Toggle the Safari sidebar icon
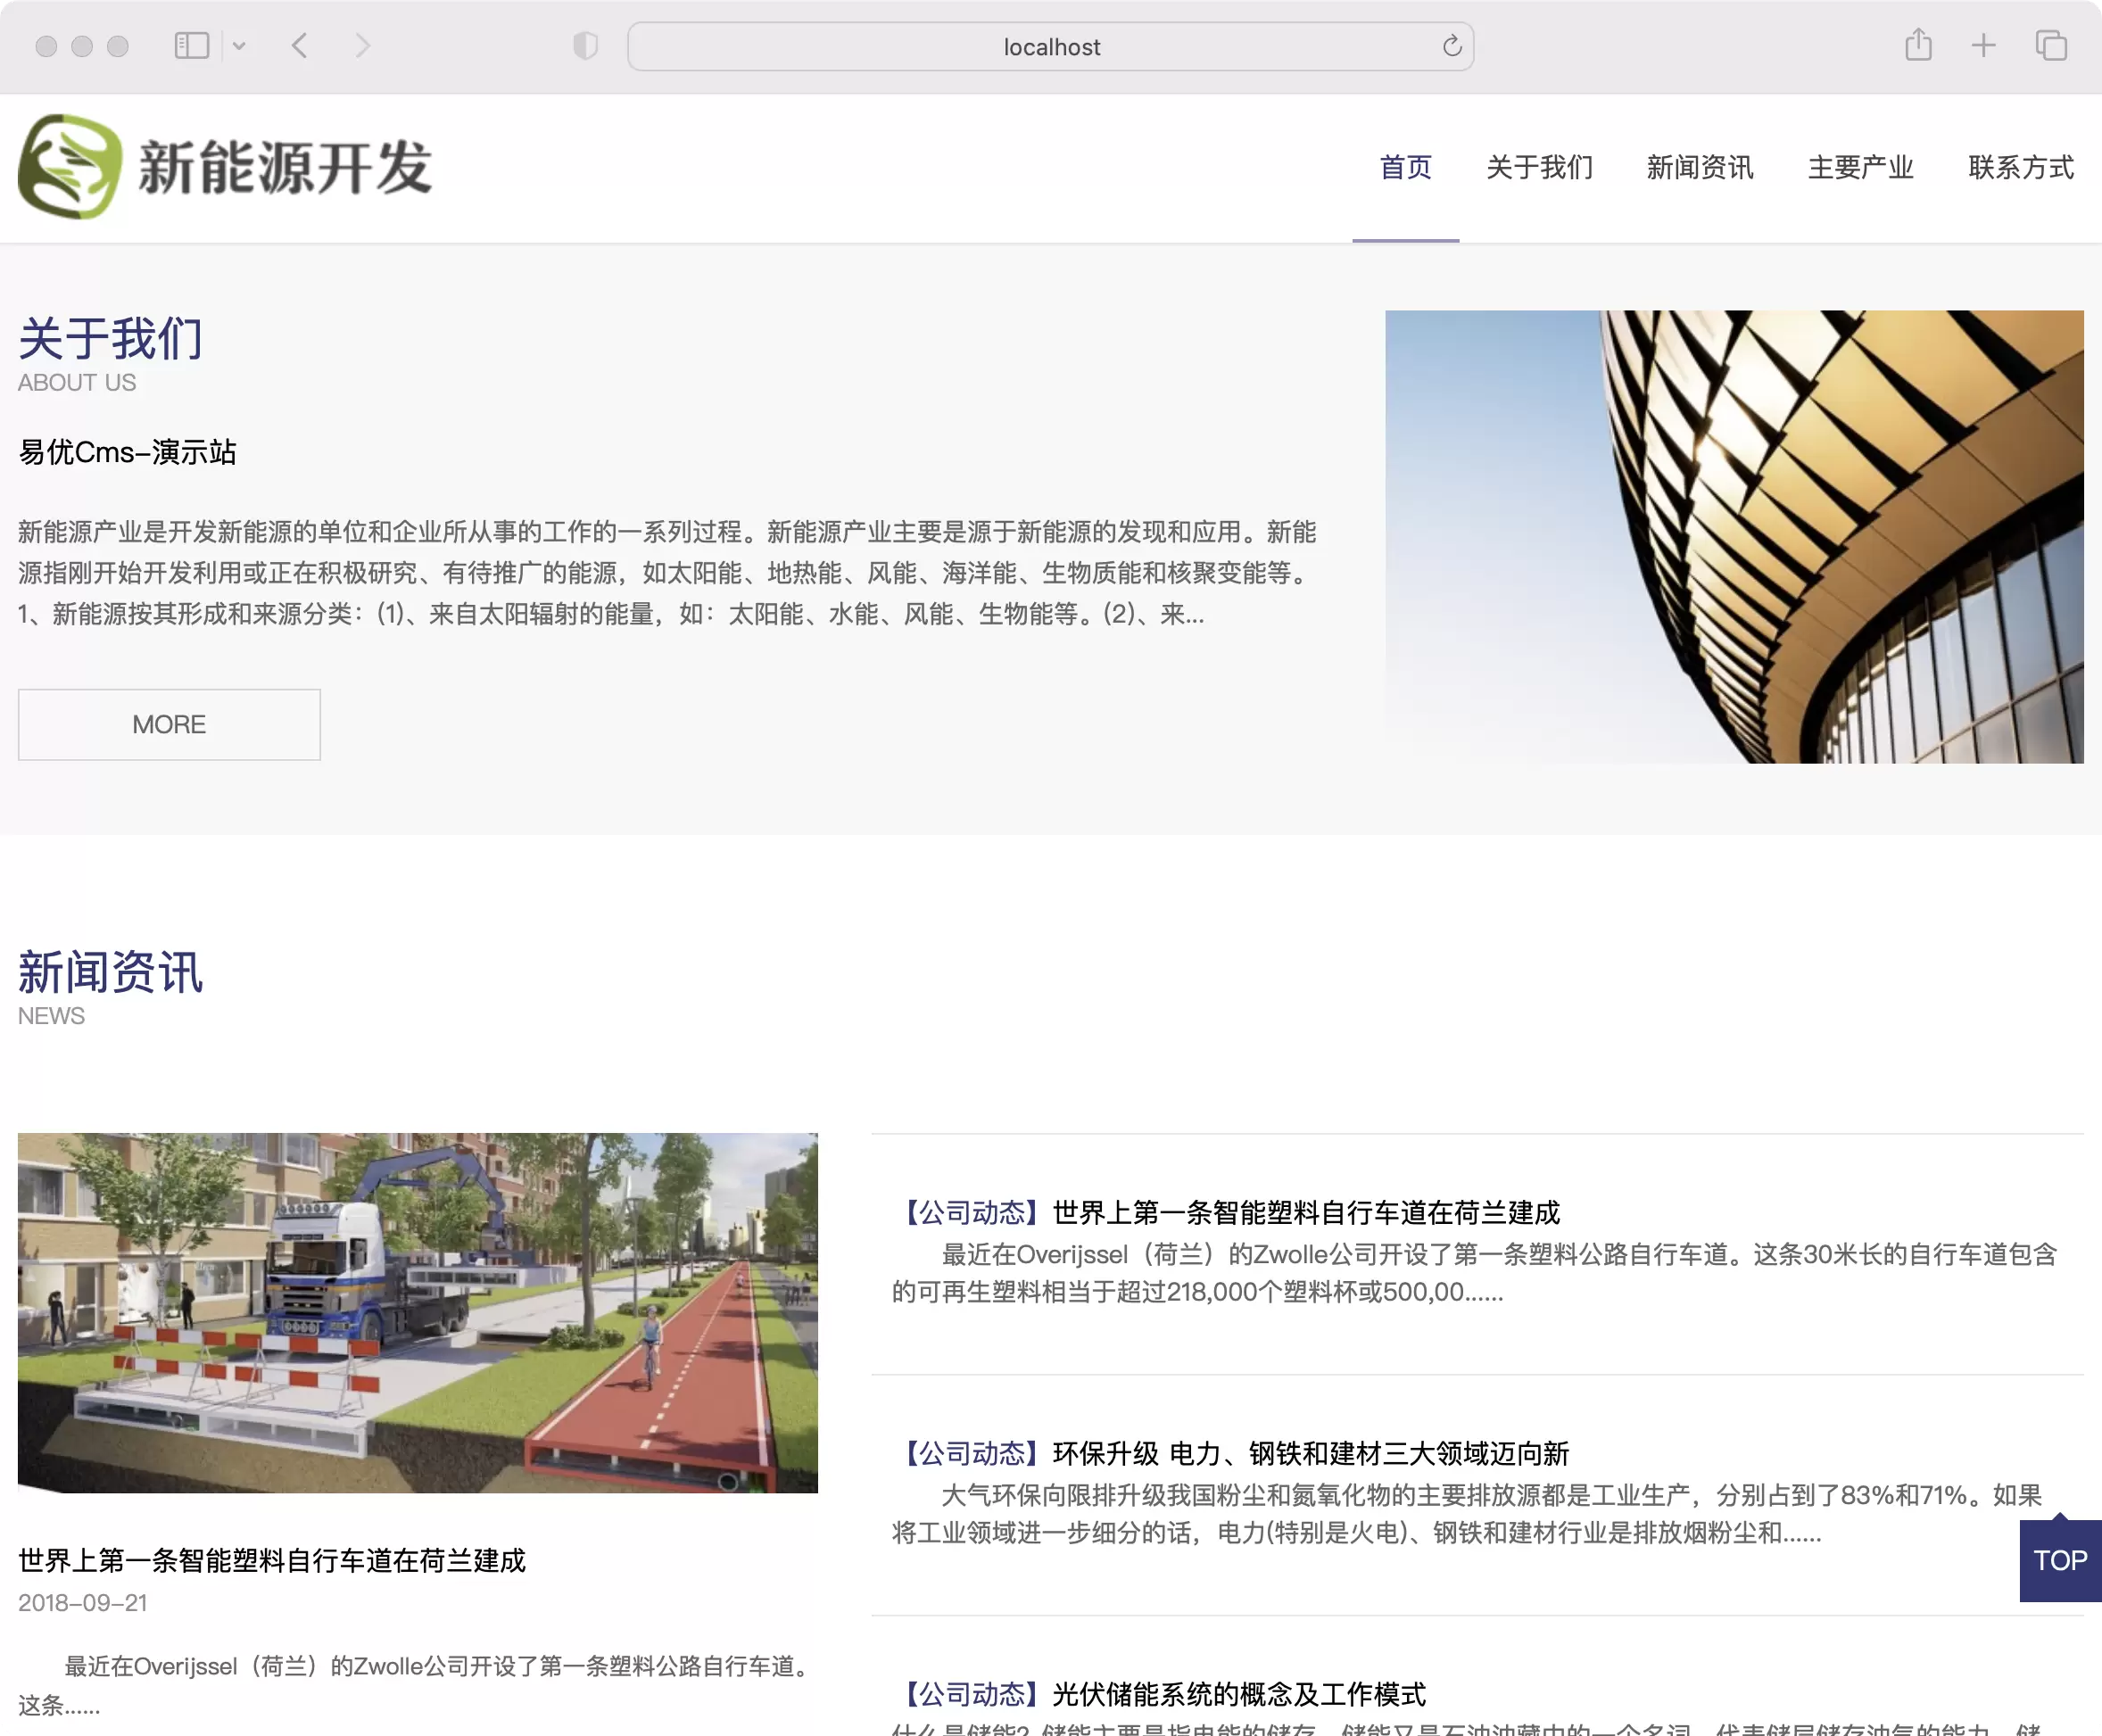The image size is (2102, 1736). pyautogui.click(x=191, y=46)
